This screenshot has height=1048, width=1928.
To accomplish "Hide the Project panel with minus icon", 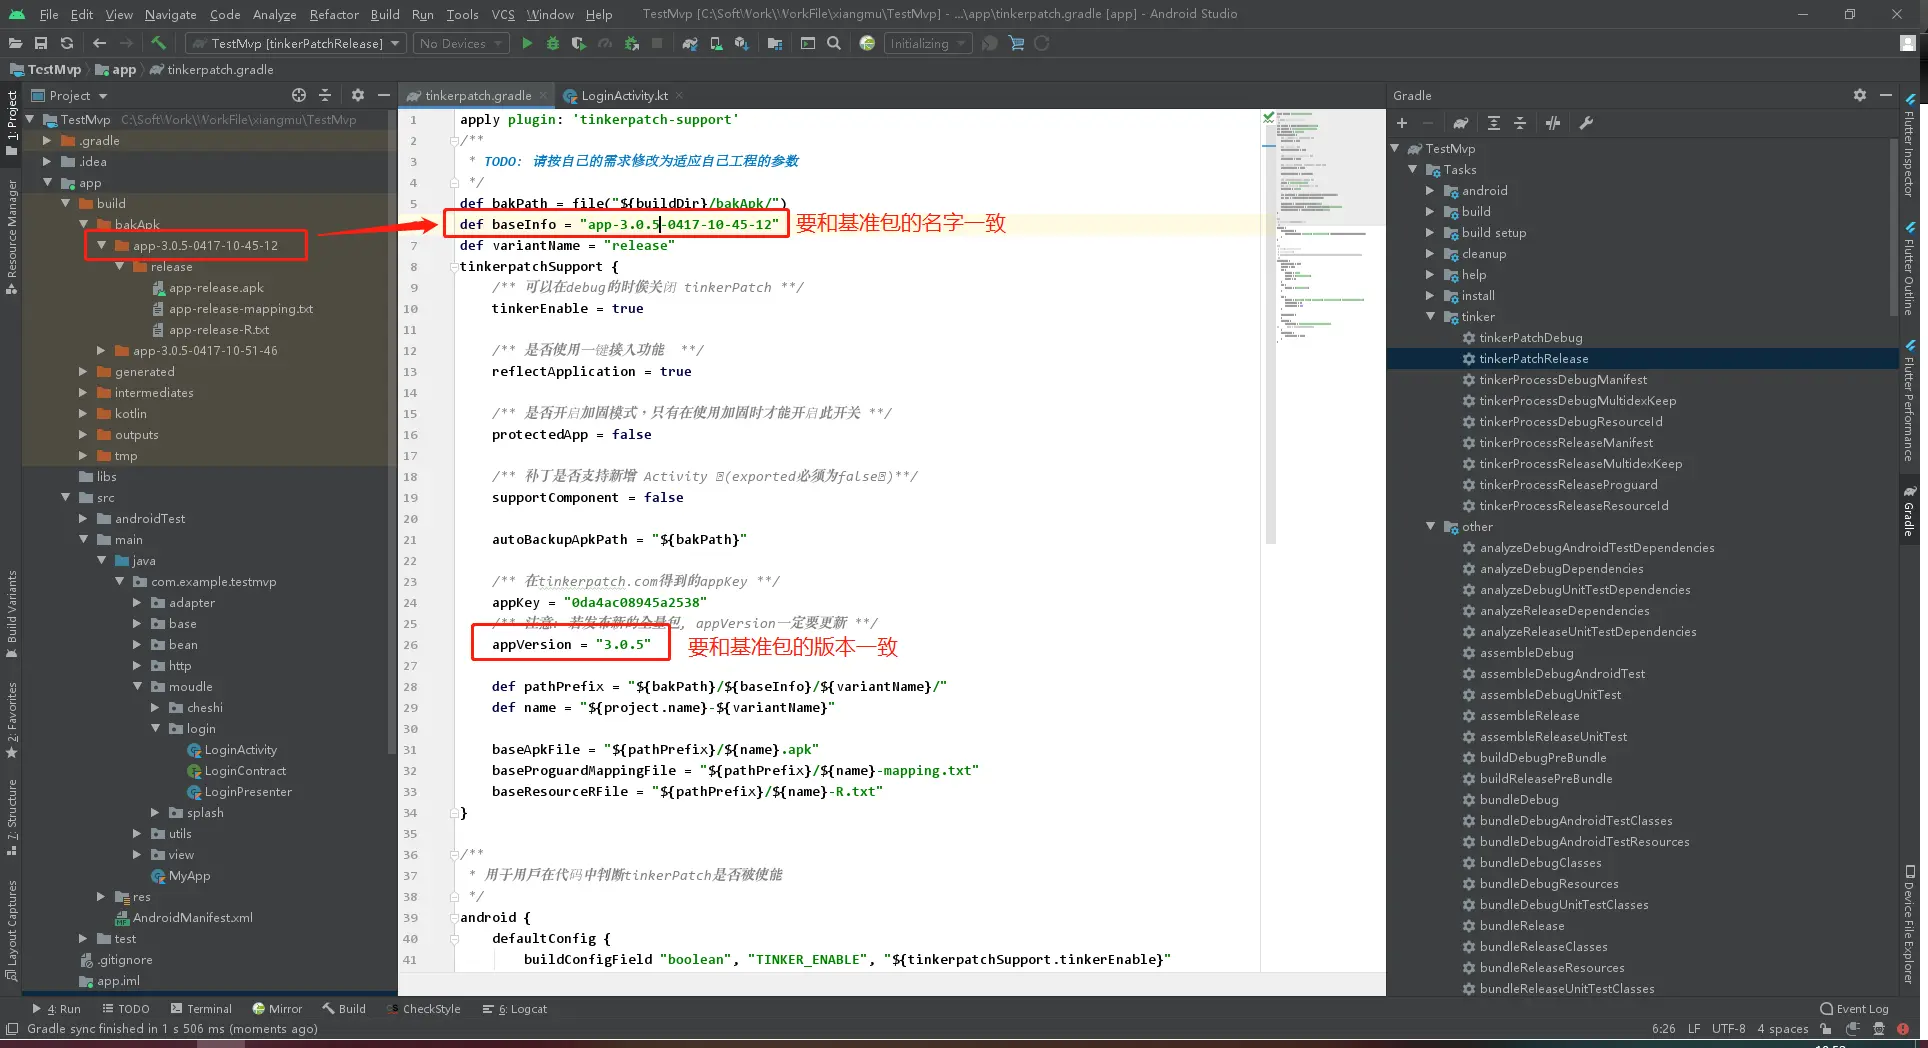I will click(384, 95).
